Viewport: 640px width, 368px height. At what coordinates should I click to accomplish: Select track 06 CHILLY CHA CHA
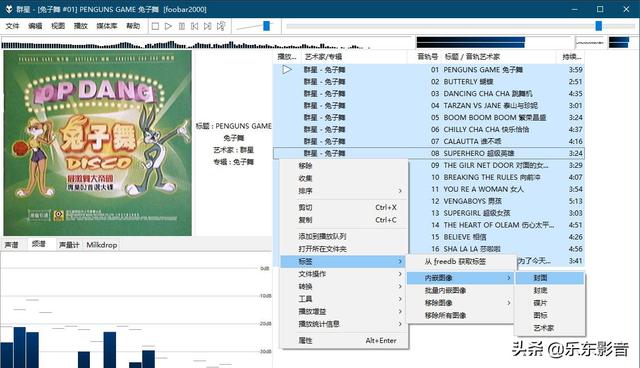coord(429,129)
